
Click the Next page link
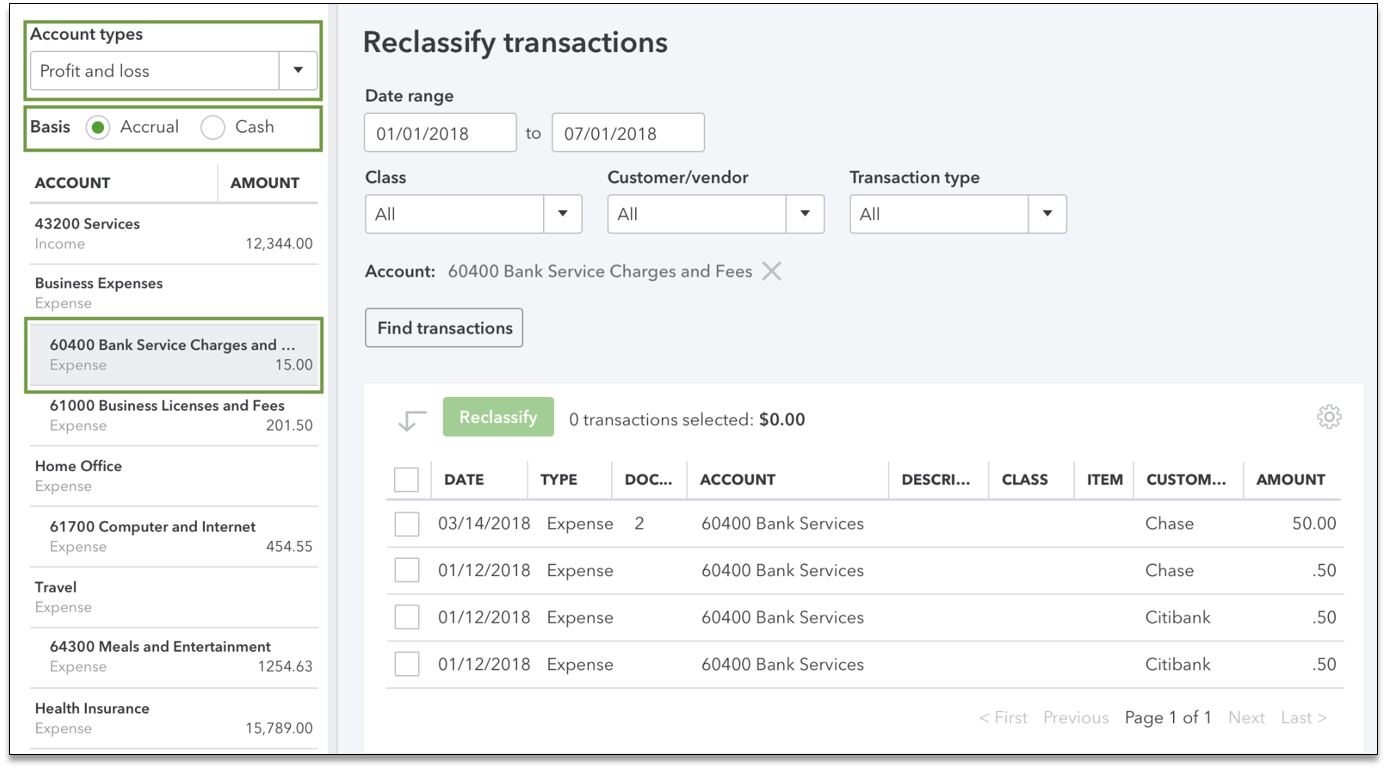(x=1246, y=718)
